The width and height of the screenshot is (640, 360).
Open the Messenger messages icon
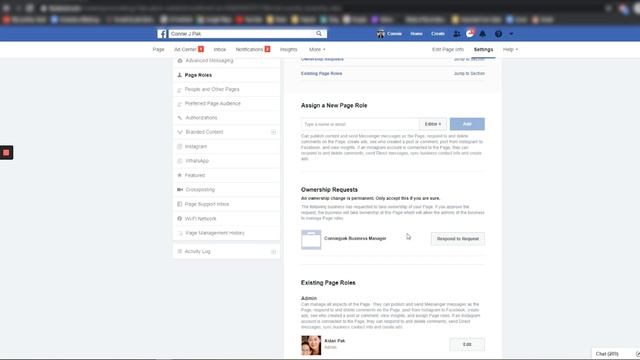(470, 34)
